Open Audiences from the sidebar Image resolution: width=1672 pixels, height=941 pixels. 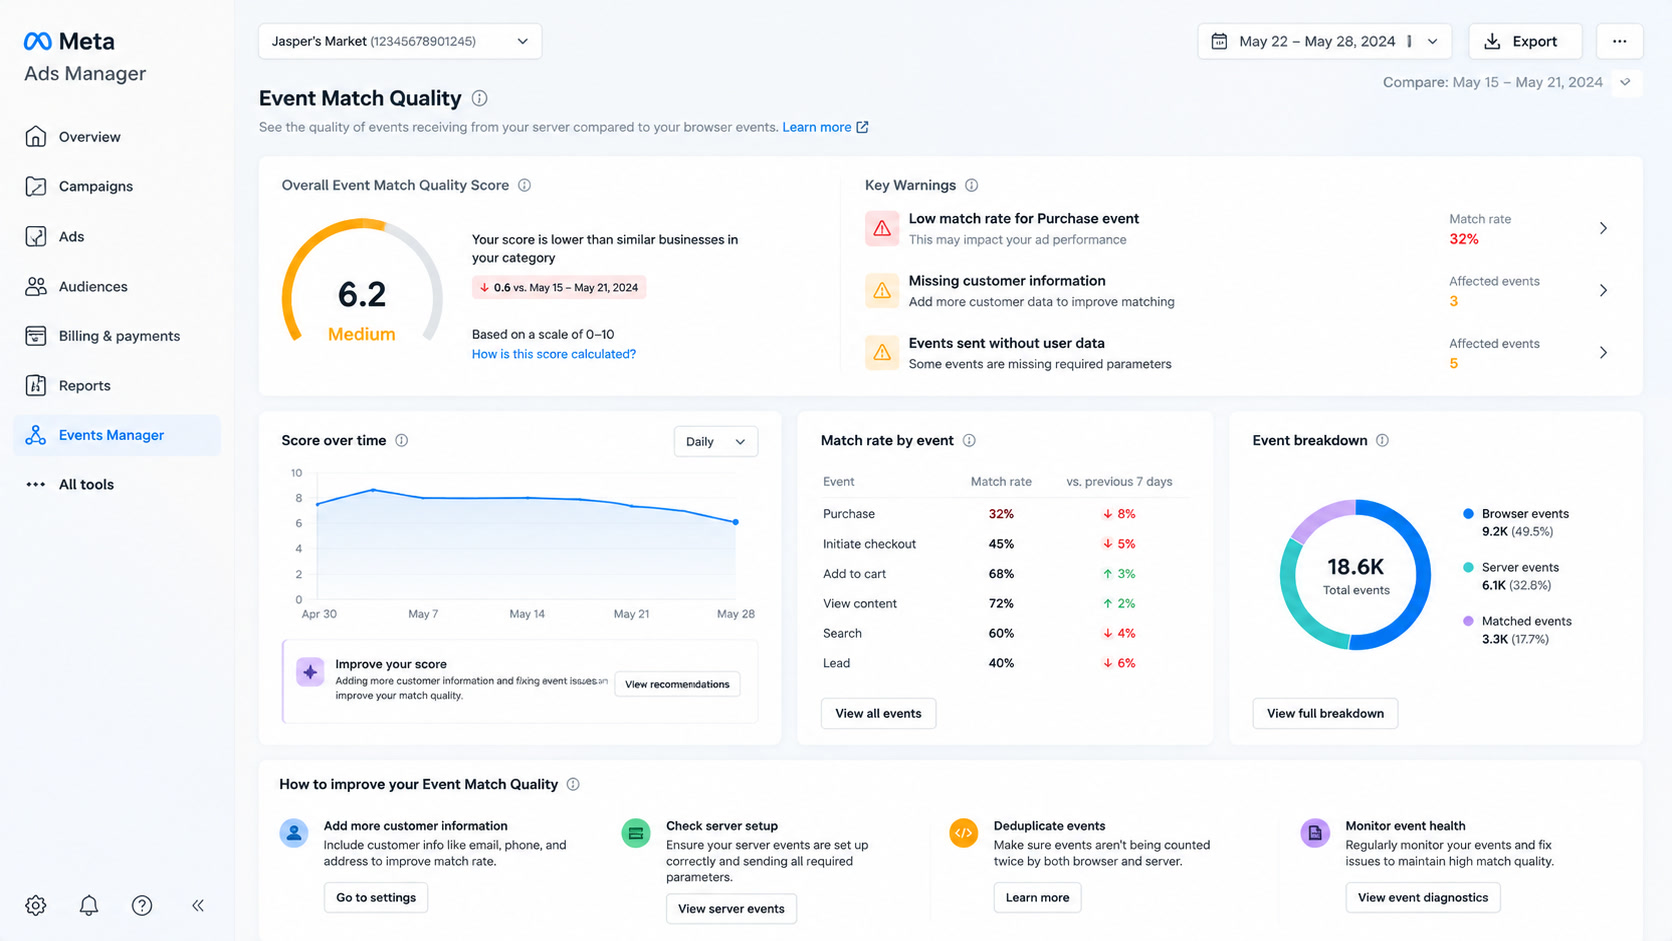(117, 286)
